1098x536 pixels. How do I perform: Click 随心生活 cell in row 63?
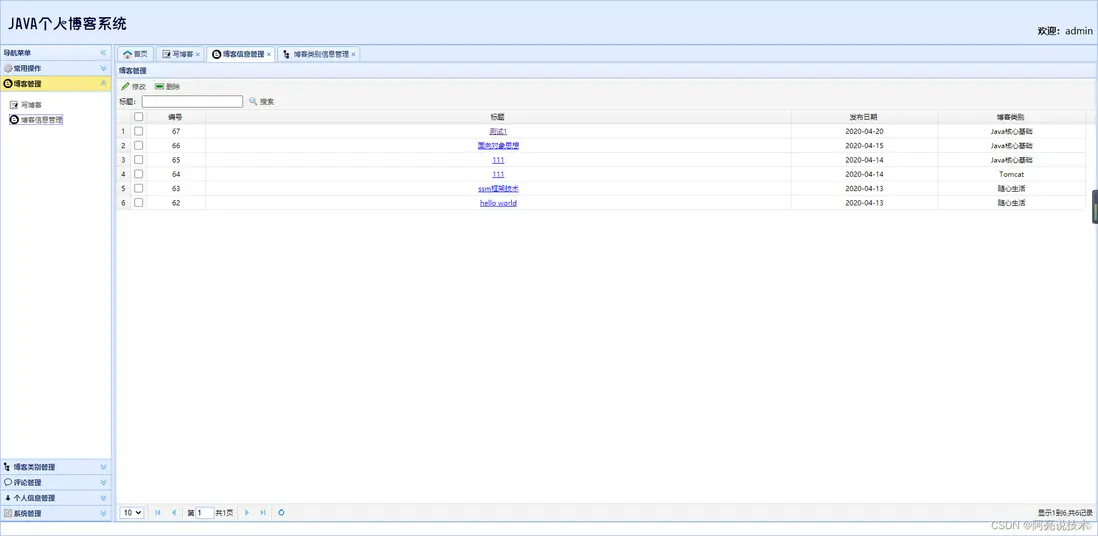click(1012, 188)
